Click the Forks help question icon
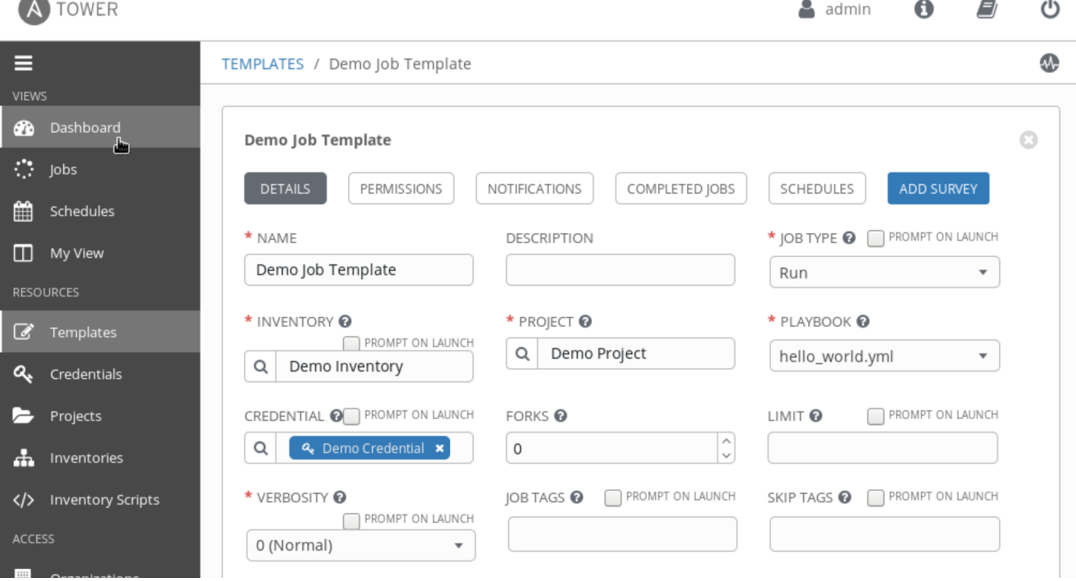1076x581 pixels. 560,416
